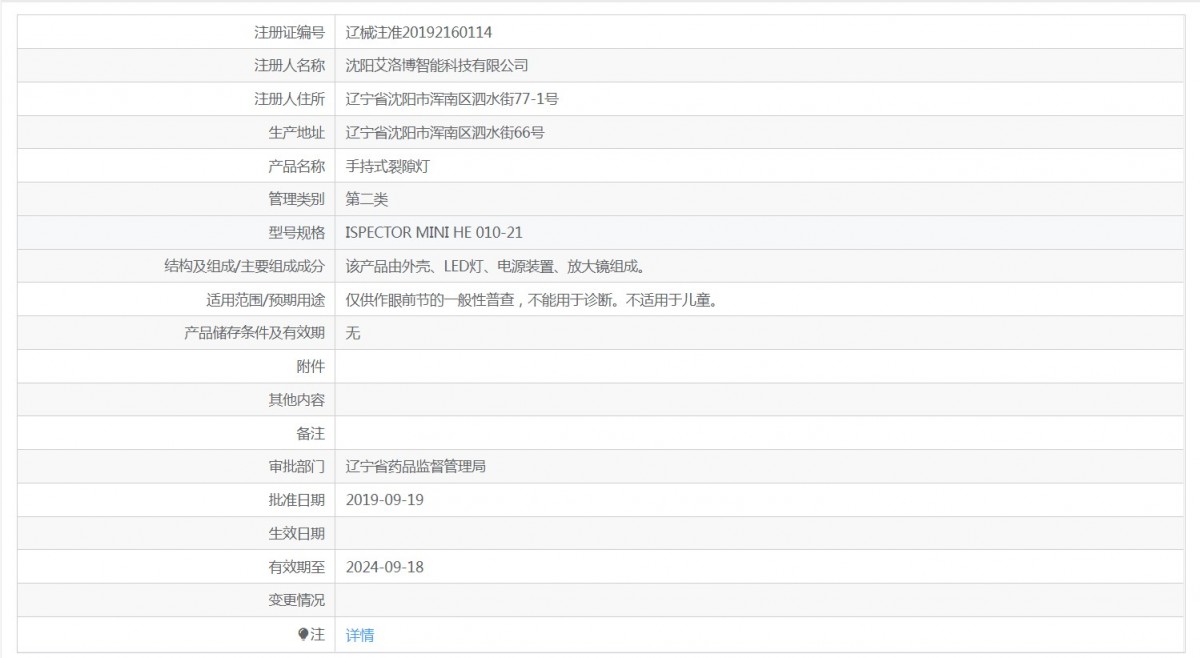The width and height of the screenshot is (1200, 658).
Task: Select product name 手持式裂隙灯
Action: 388,166
